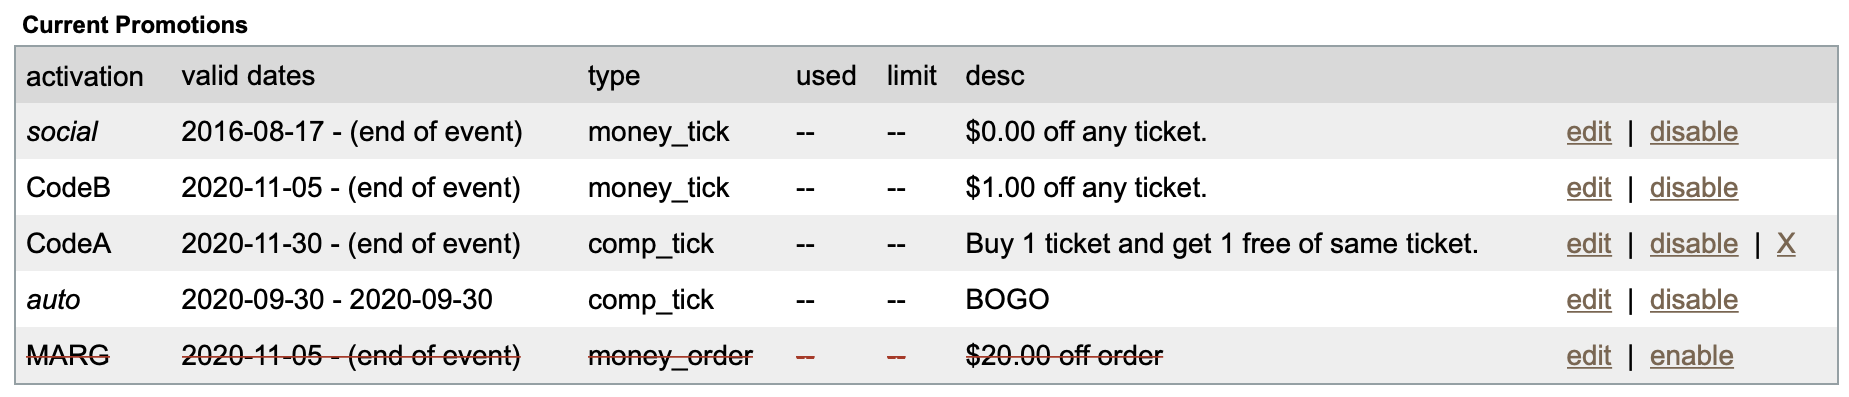
Task: Edit the MARG promotion
Action: click(x=1588, y=356)
